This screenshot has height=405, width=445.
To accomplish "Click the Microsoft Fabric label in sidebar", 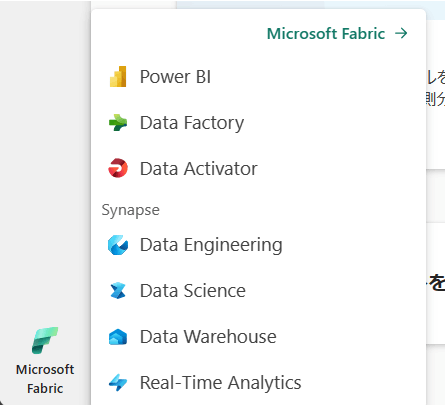I will [45, 379].
